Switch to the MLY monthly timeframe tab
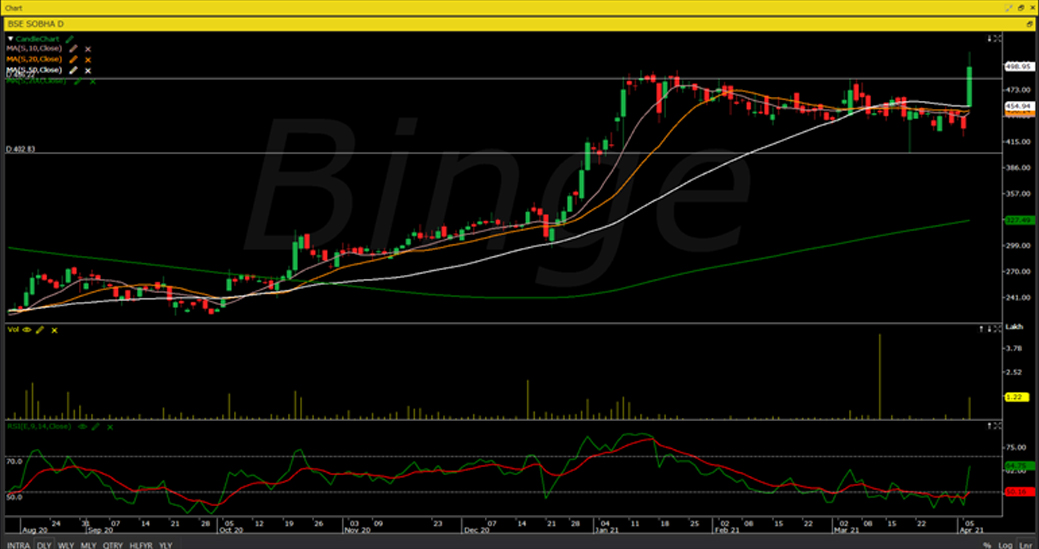Image resolution: width=1039 pixels, height=549 pixels. tap(89, 544)
